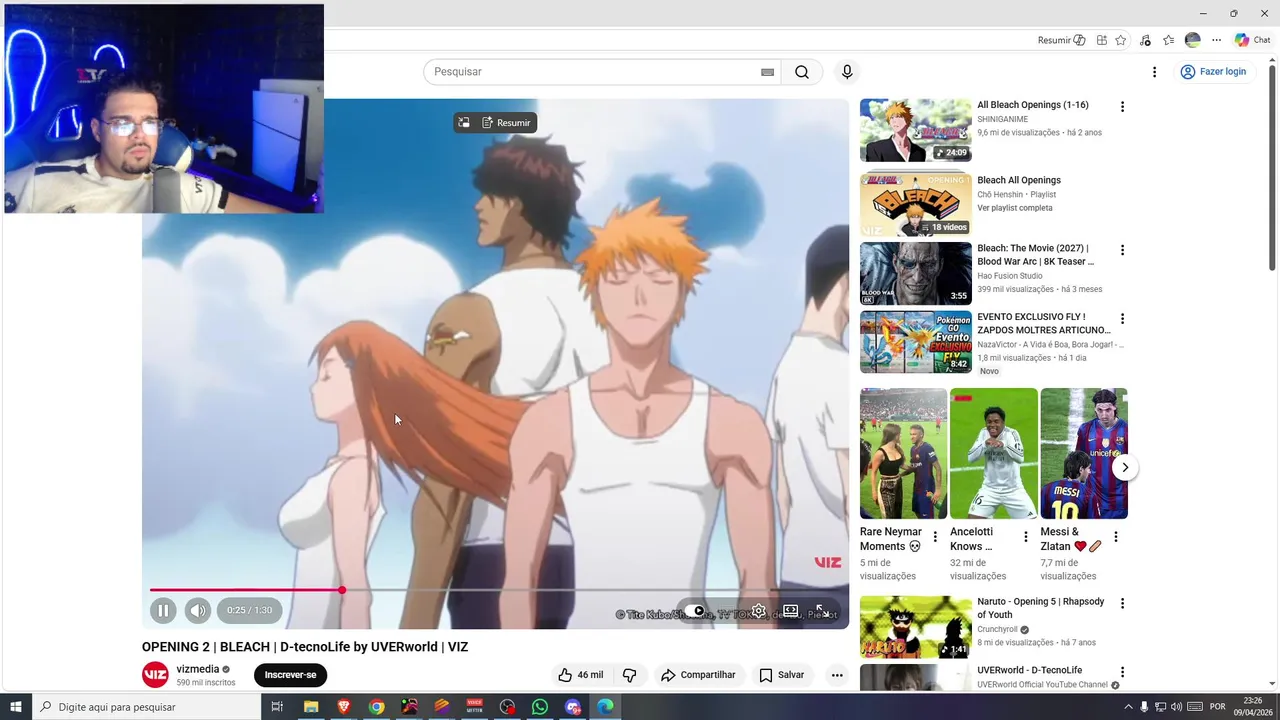
Task: Open the clock showing 23:26
Action: (1252, 707)
